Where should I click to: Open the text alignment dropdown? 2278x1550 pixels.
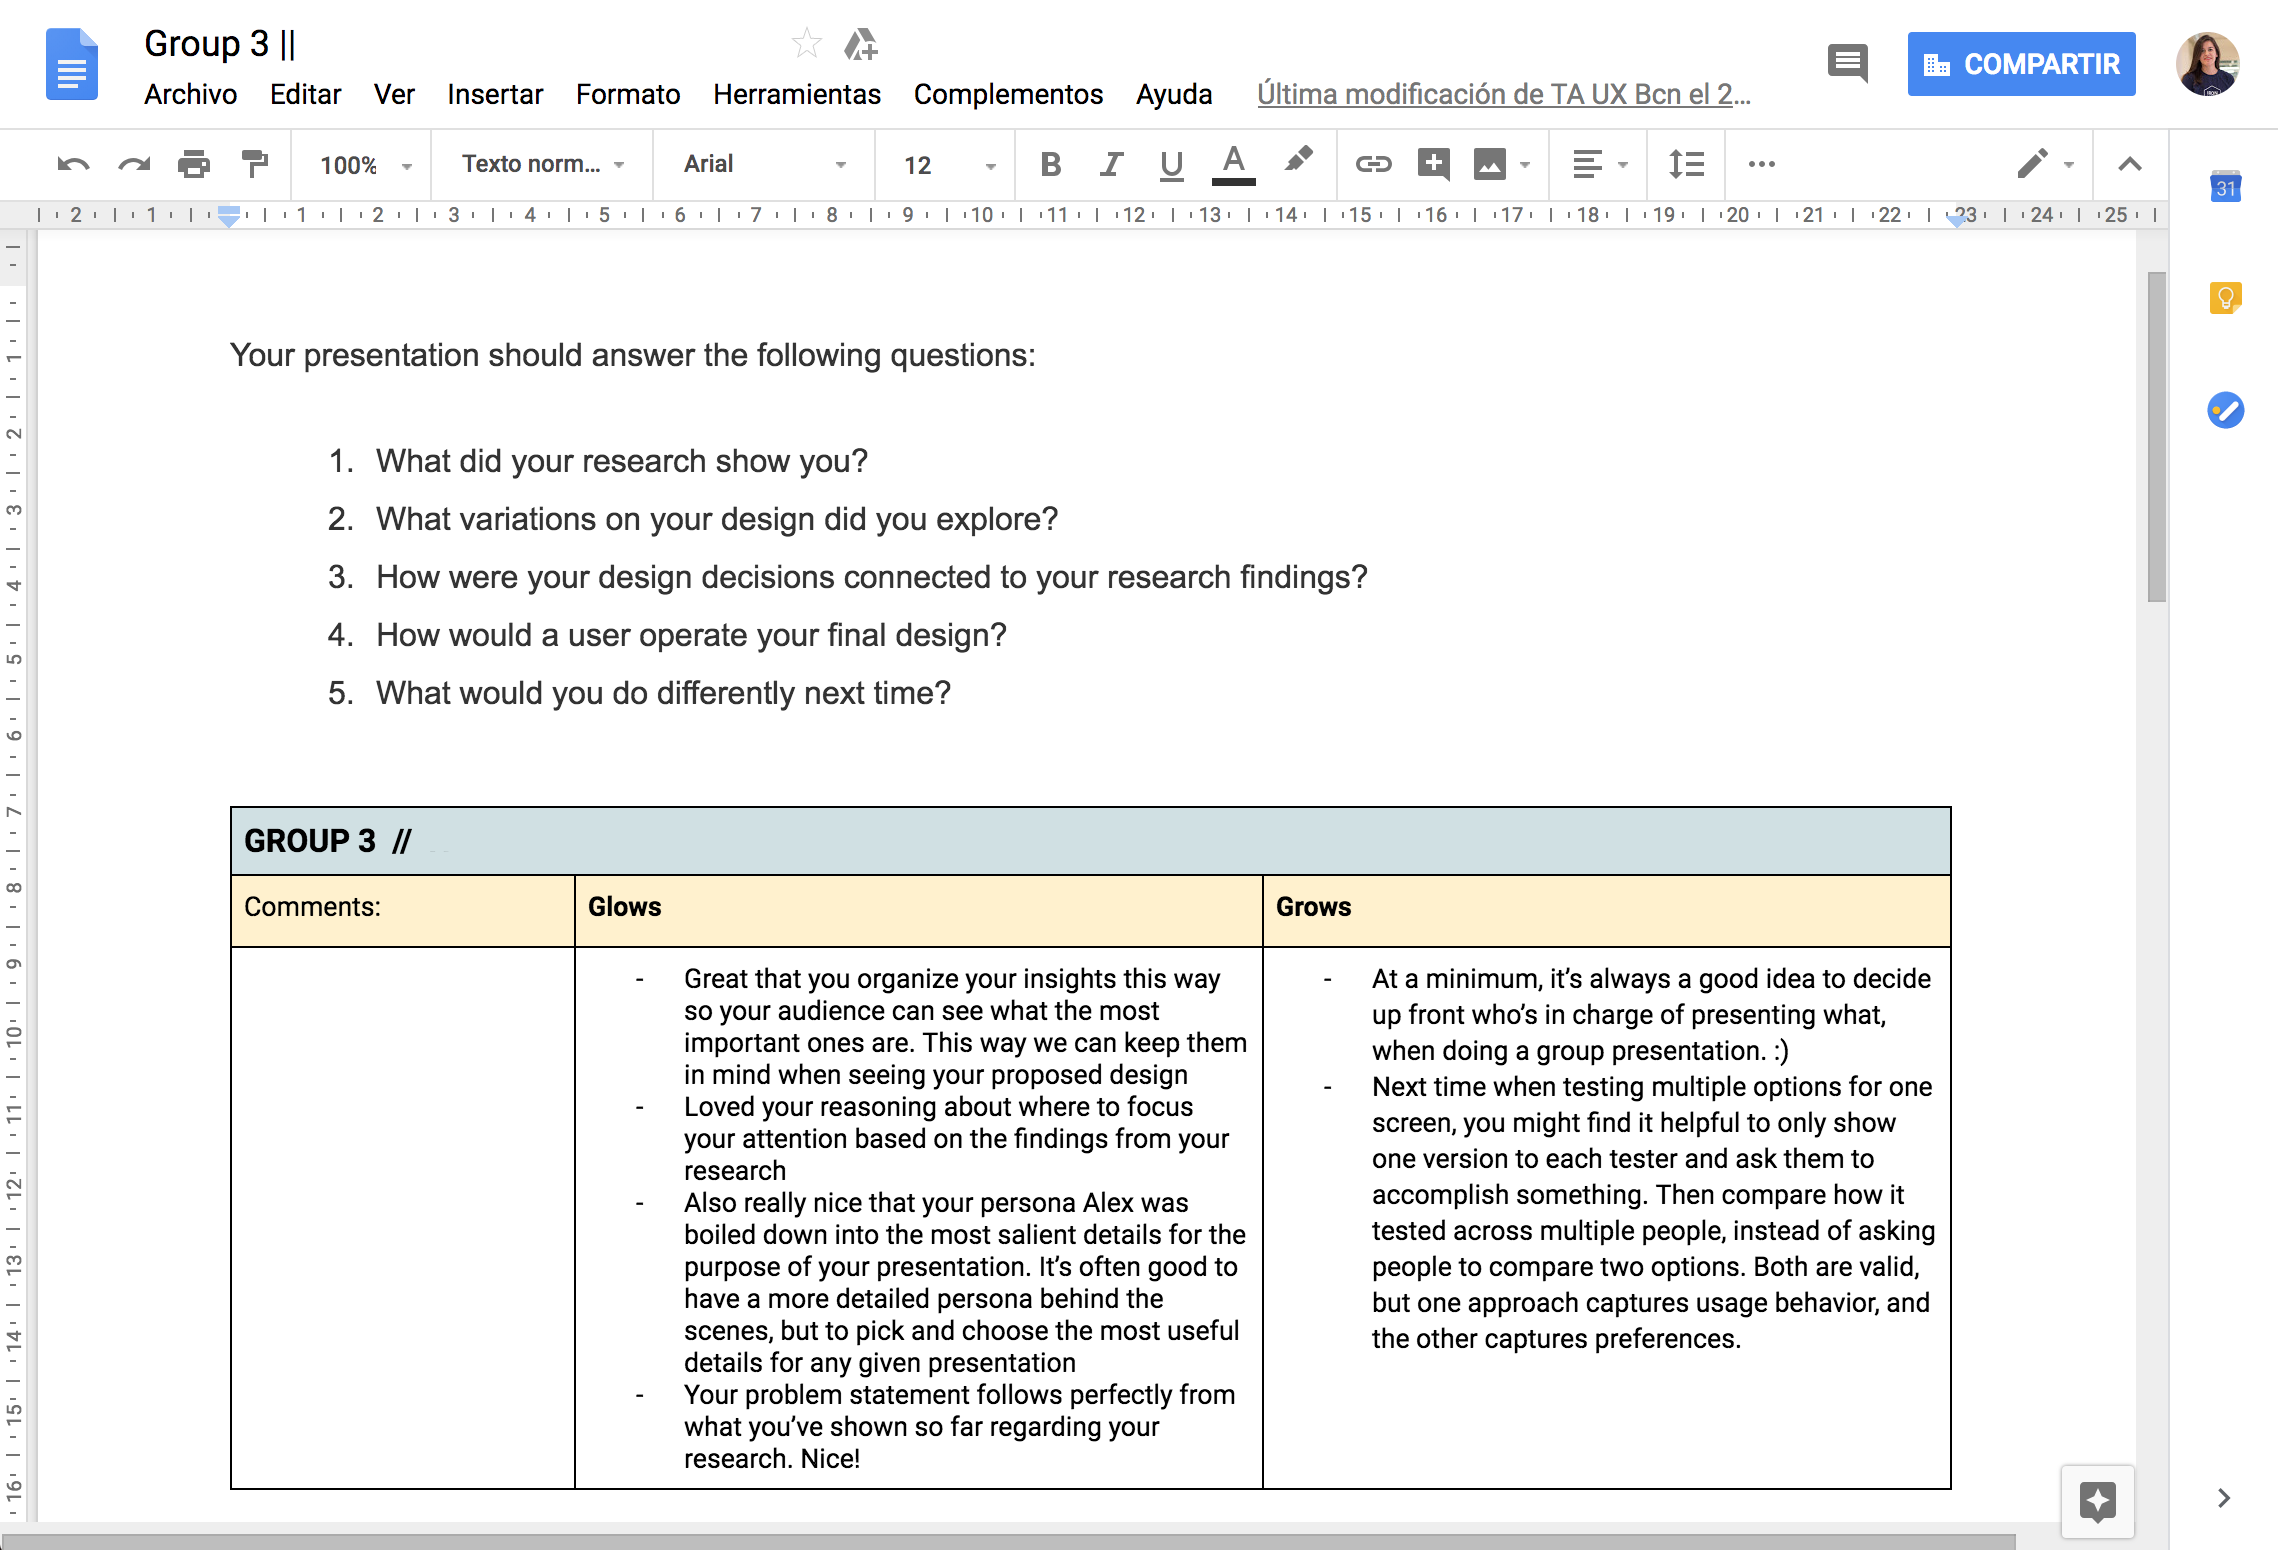point(1600,164)
